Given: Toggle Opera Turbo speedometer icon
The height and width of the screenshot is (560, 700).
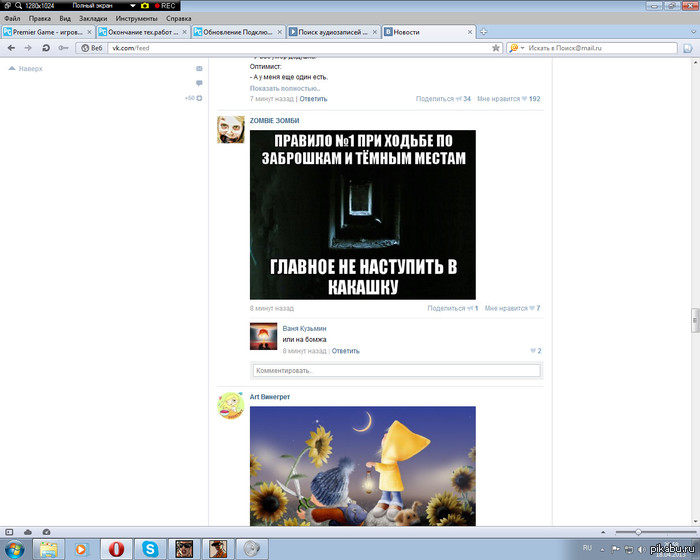Looking at the screenshot, I should coord(46,532).
